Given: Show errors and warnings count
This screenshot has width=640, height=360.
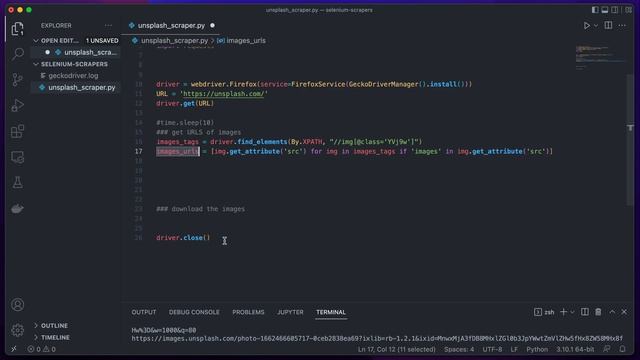Looking at the screenshot, I should [41, 349].
